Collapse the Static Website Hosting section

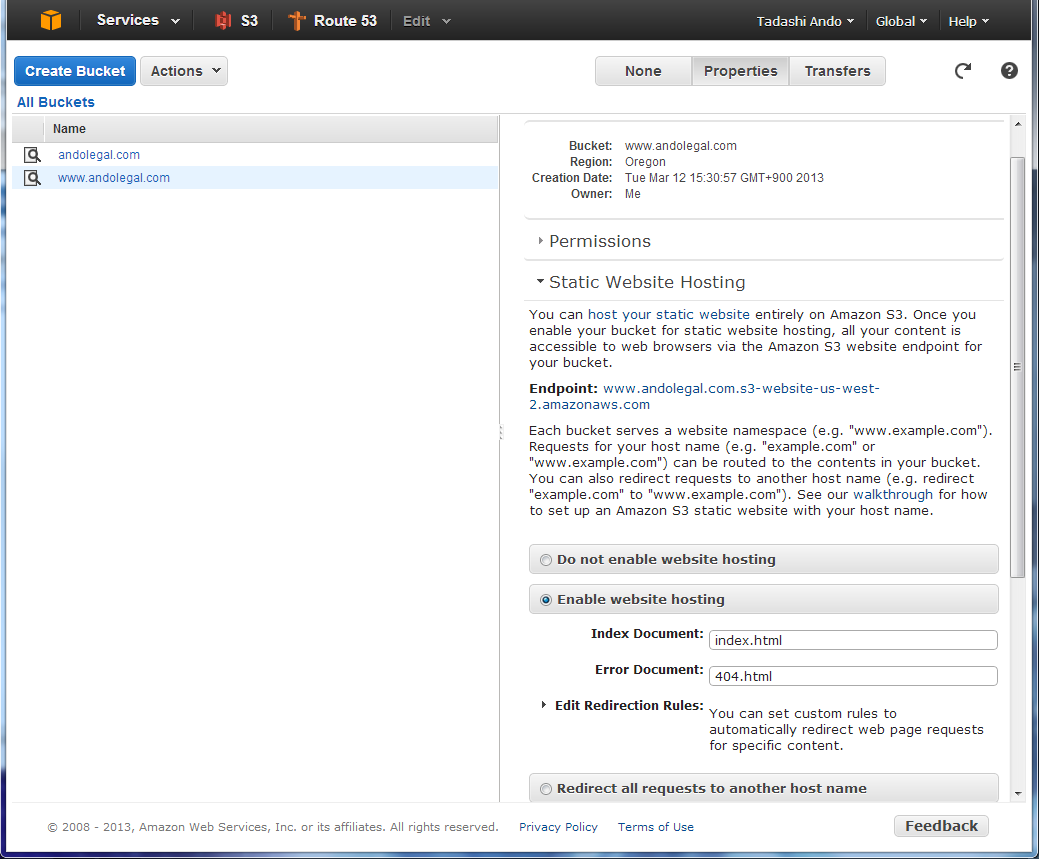tap(641, 282)
